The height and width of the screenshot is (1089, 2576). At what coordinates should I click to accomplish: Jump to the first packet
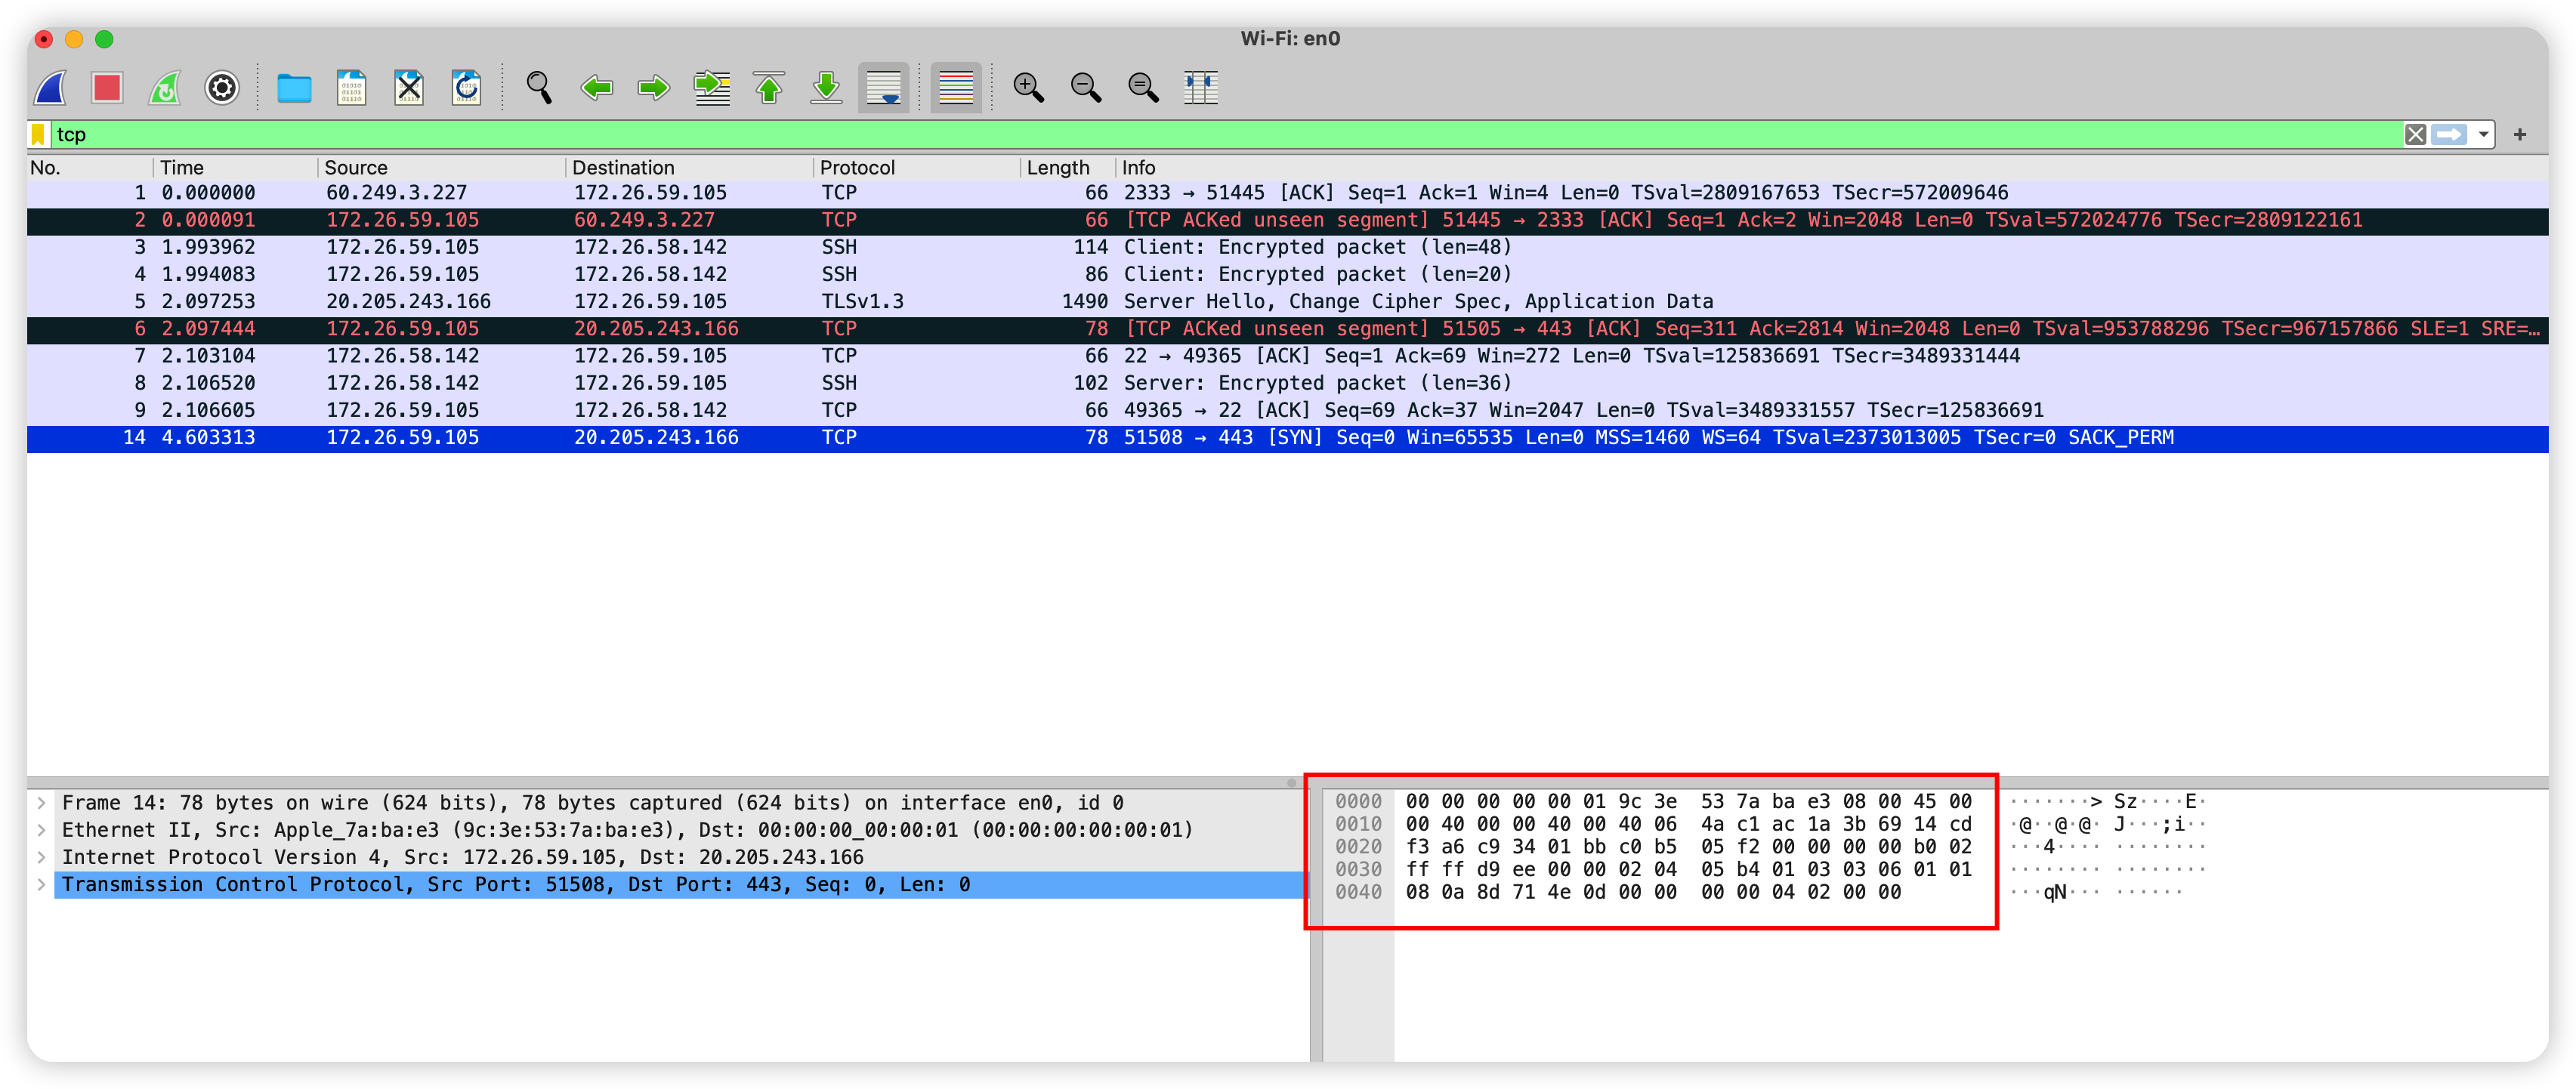coord(769,88)
